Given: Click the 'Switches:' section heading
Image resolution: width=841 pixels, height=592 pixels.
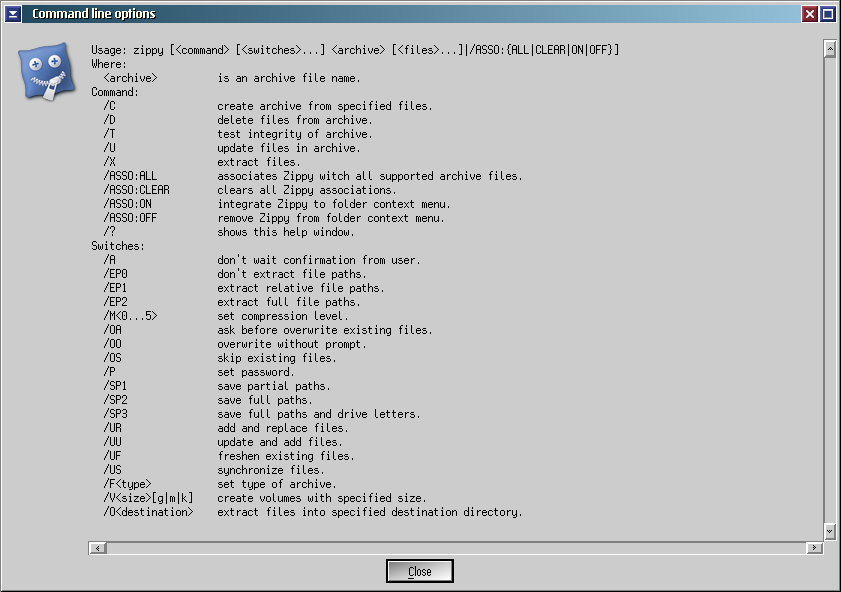Looking at the screenshot, I should (x=118, y=246).
